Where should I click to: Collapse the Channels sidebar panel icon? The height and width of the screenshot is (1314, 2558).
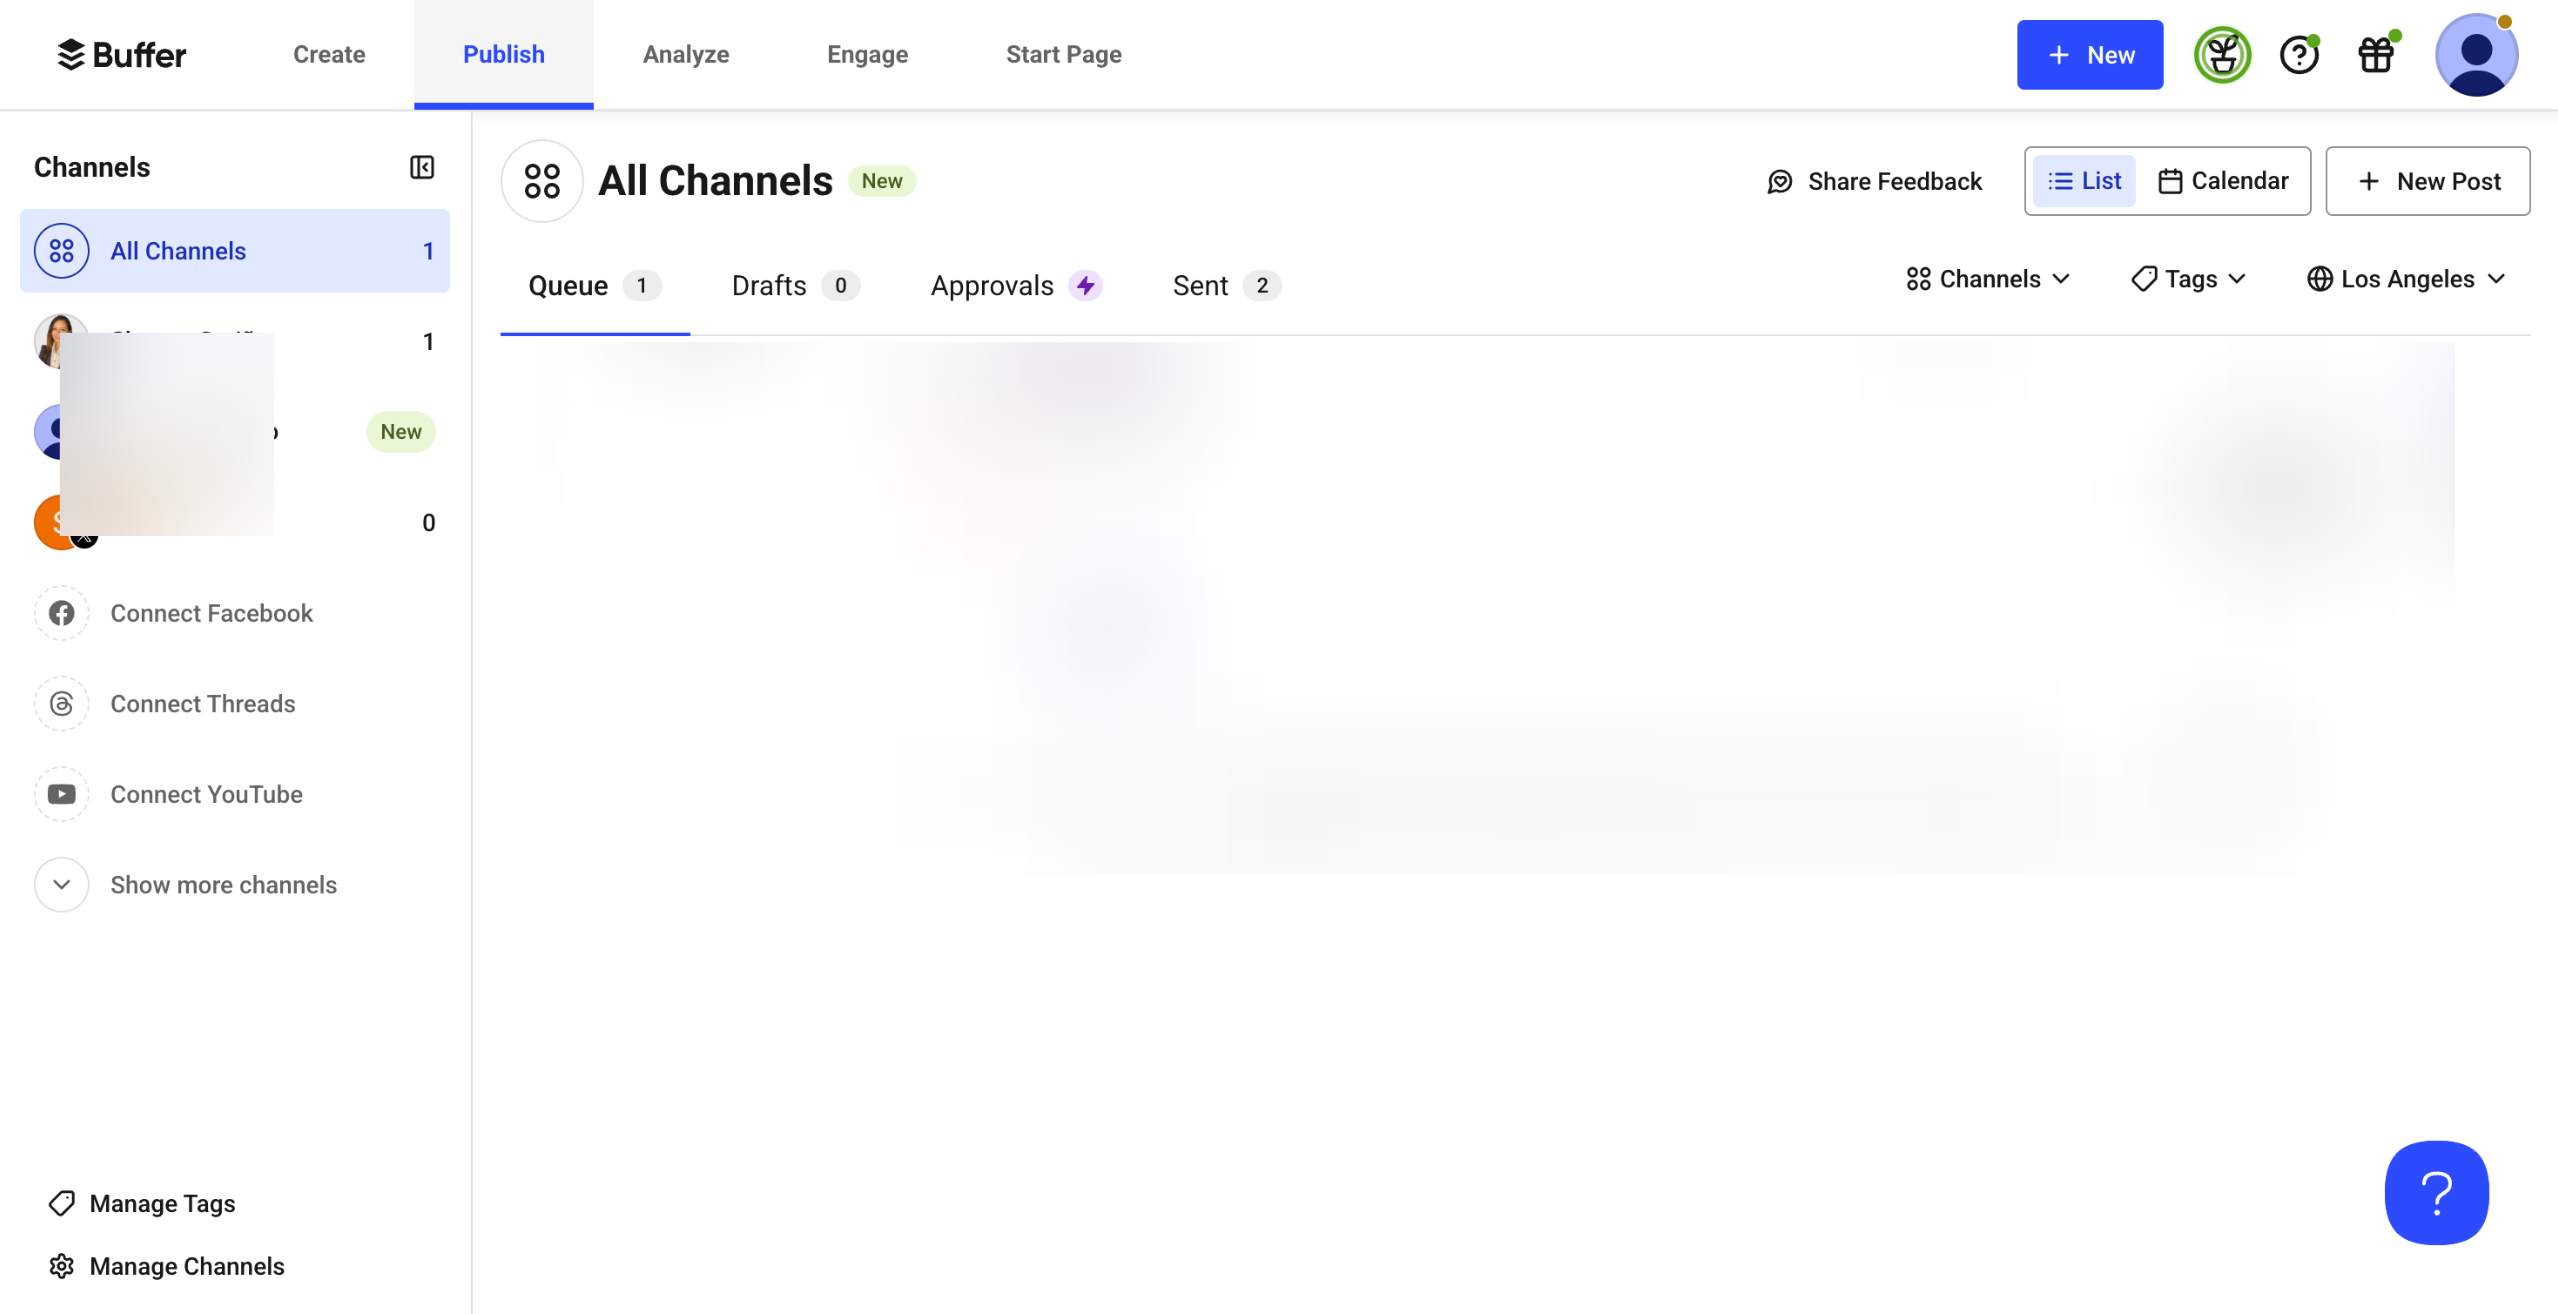point(422,167)
